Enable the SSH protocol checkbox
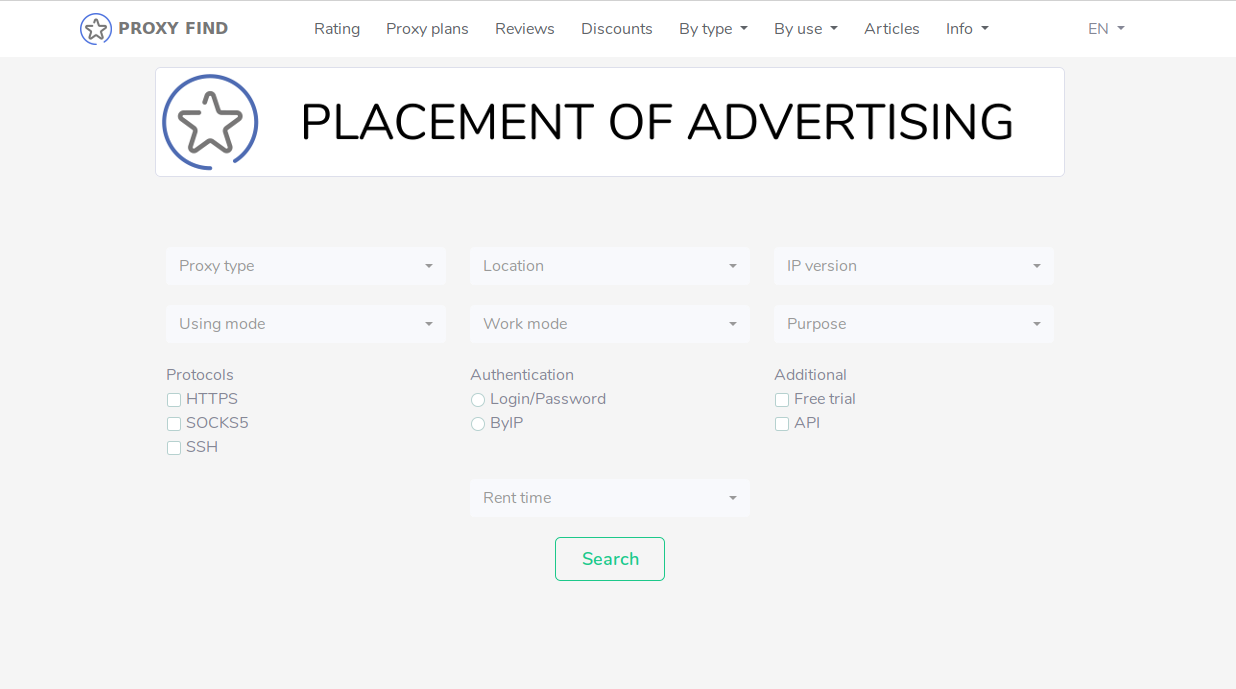The width and height of the screenshot is (1236, 689). (173, 447)
